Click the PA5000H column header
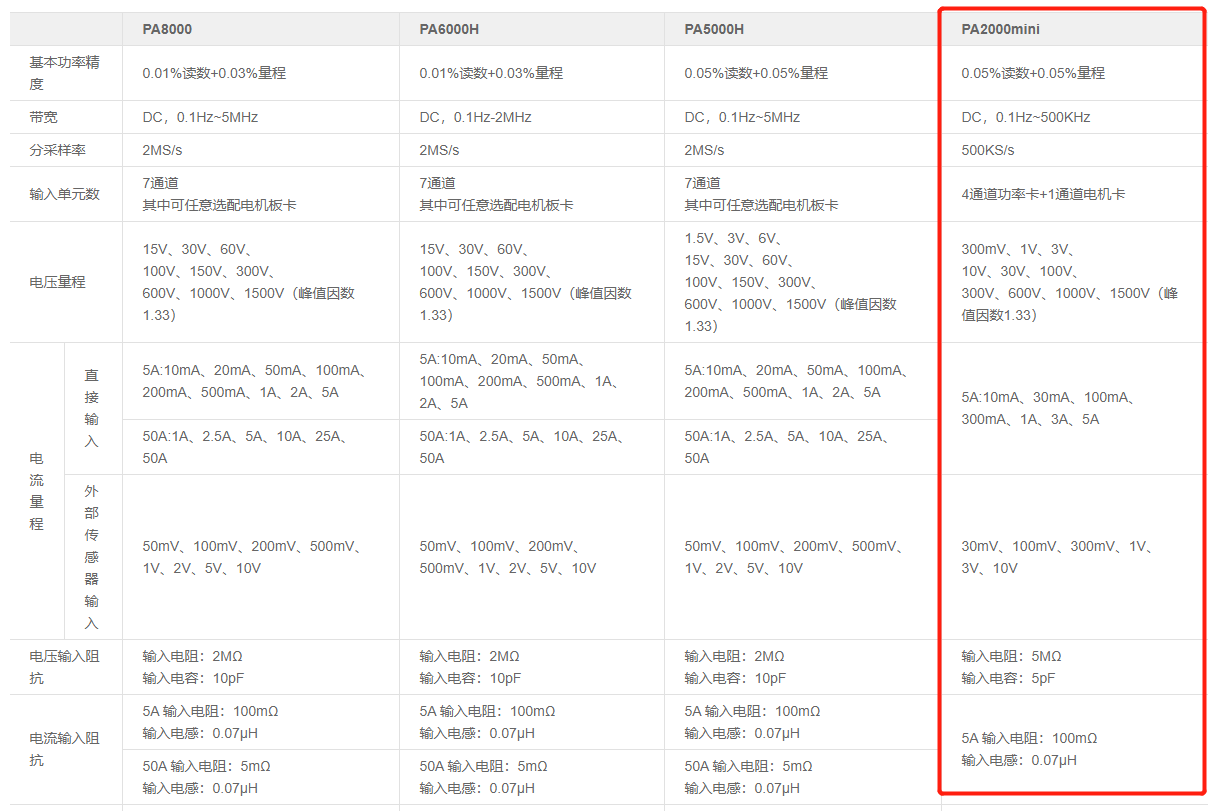 (x=714, y=29)
